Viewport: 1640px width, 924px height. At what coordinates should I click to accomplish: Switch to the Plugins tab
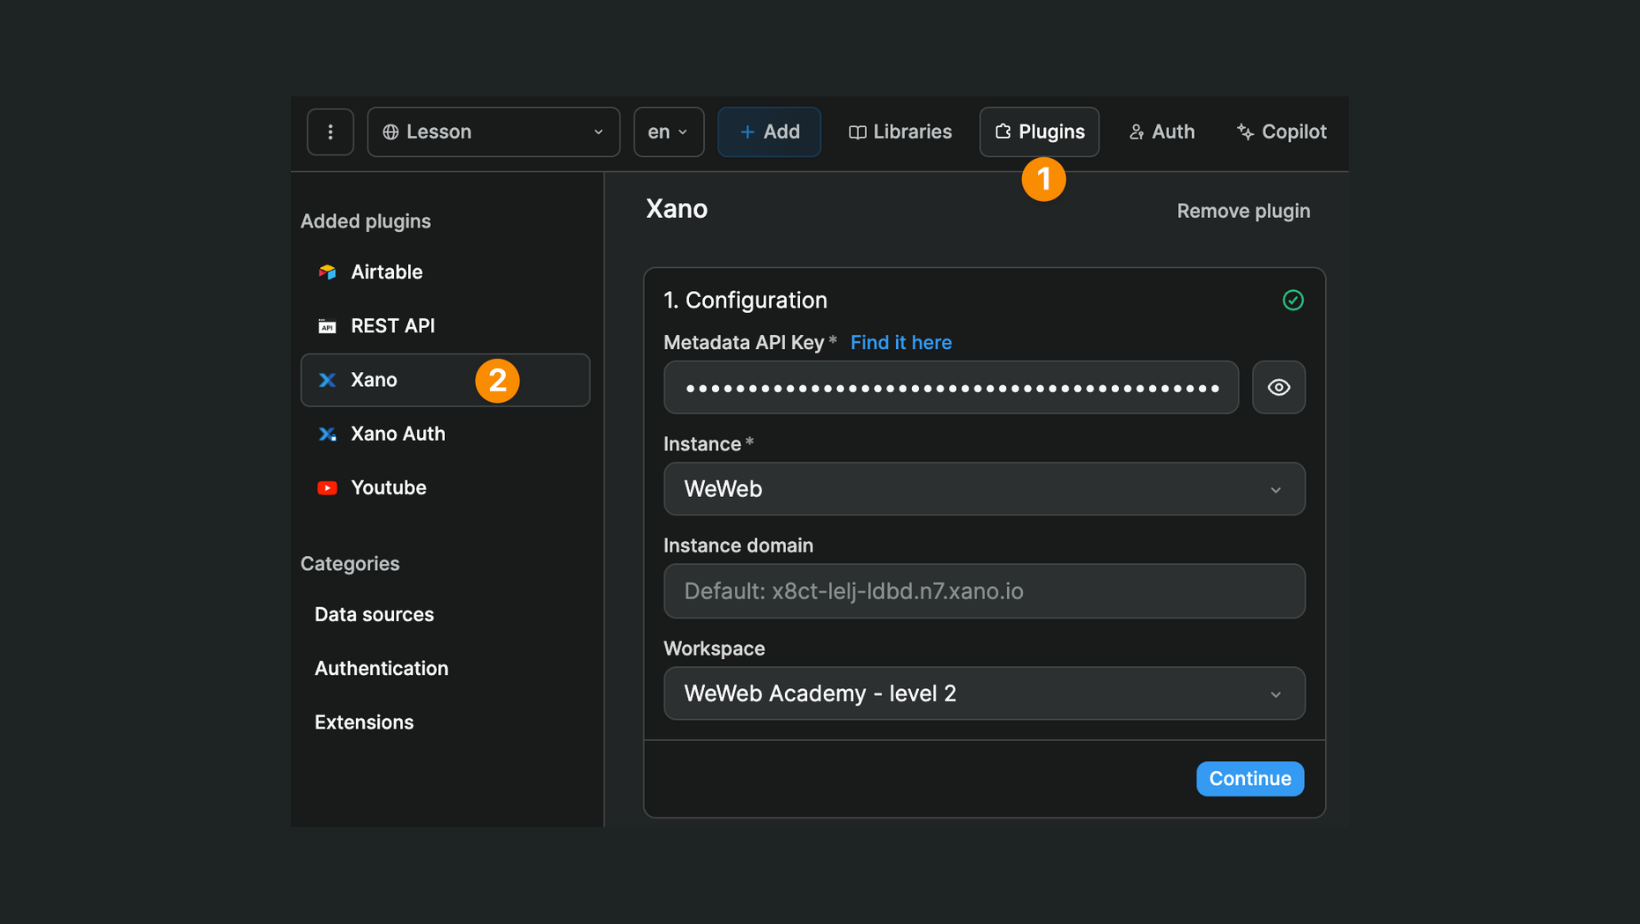[x=1039, y=131]
